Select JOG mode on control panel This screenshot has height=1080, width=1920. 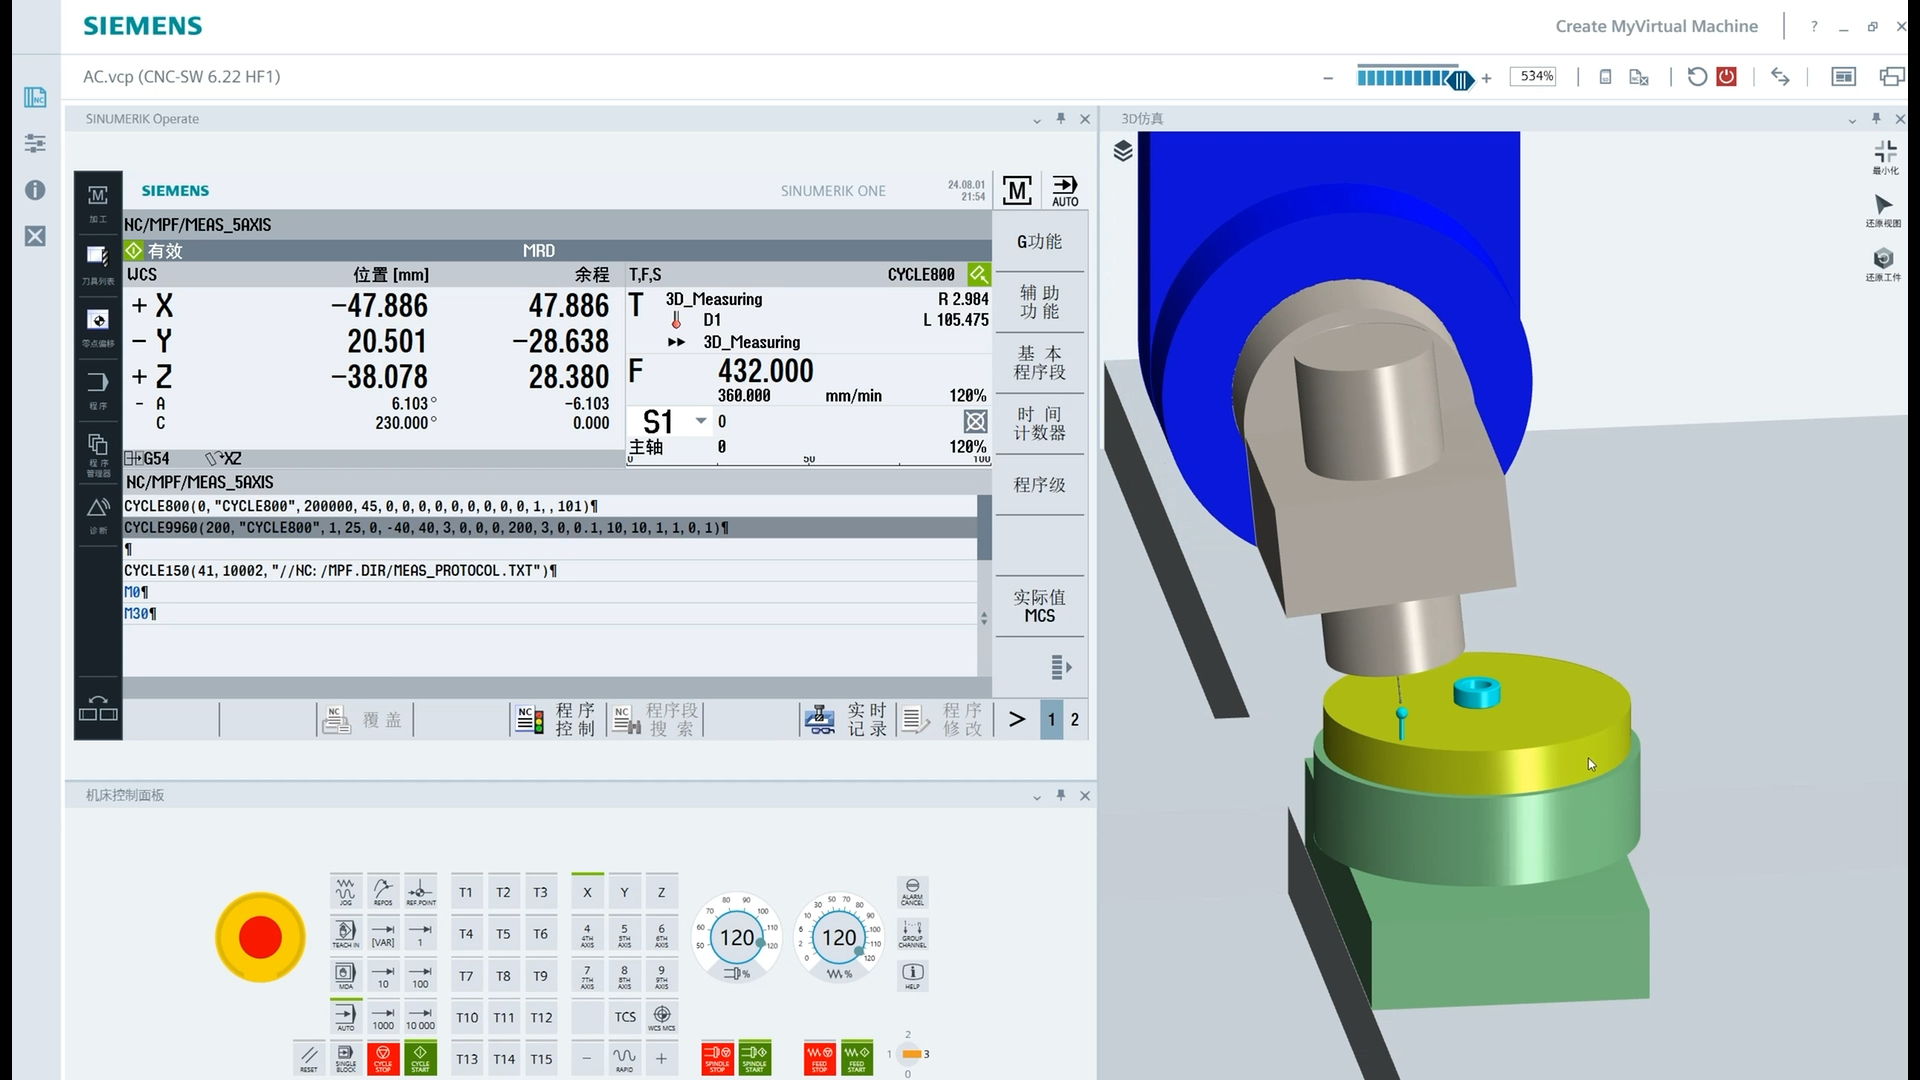(x=345, y=891)
